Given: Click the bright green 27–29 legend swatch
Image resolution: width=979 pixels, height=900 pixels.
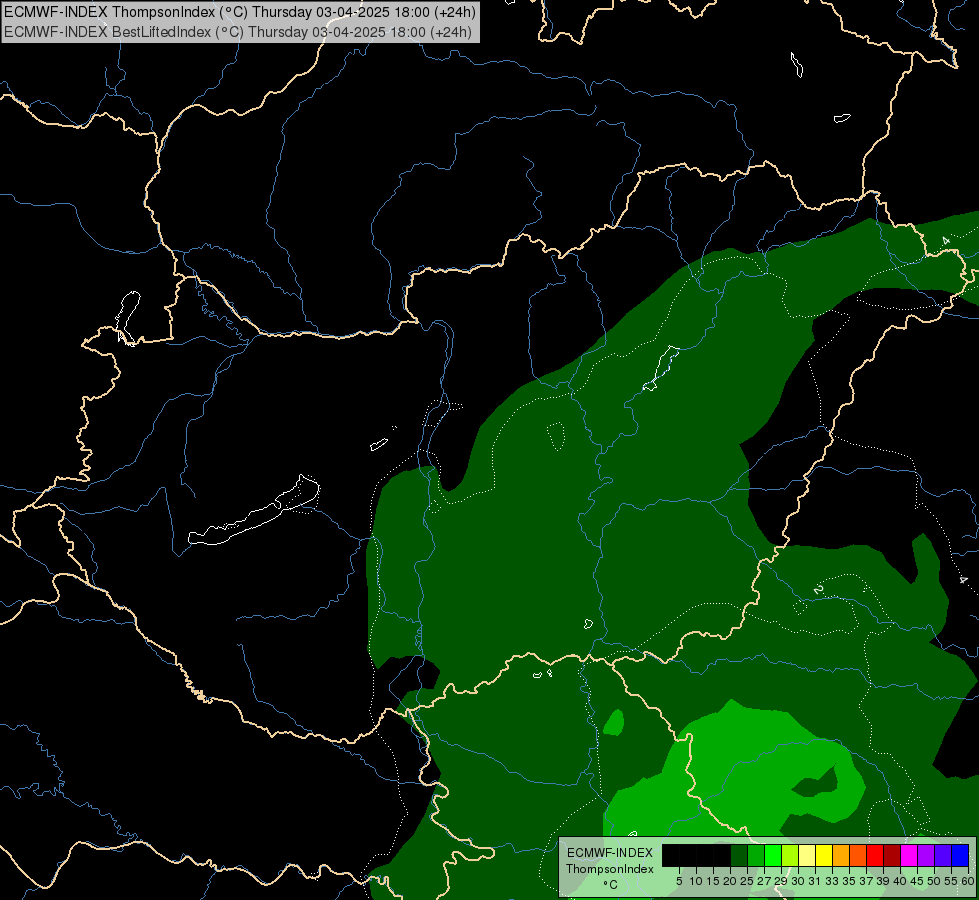Looking at the screenshot, I should click(773, 855).
